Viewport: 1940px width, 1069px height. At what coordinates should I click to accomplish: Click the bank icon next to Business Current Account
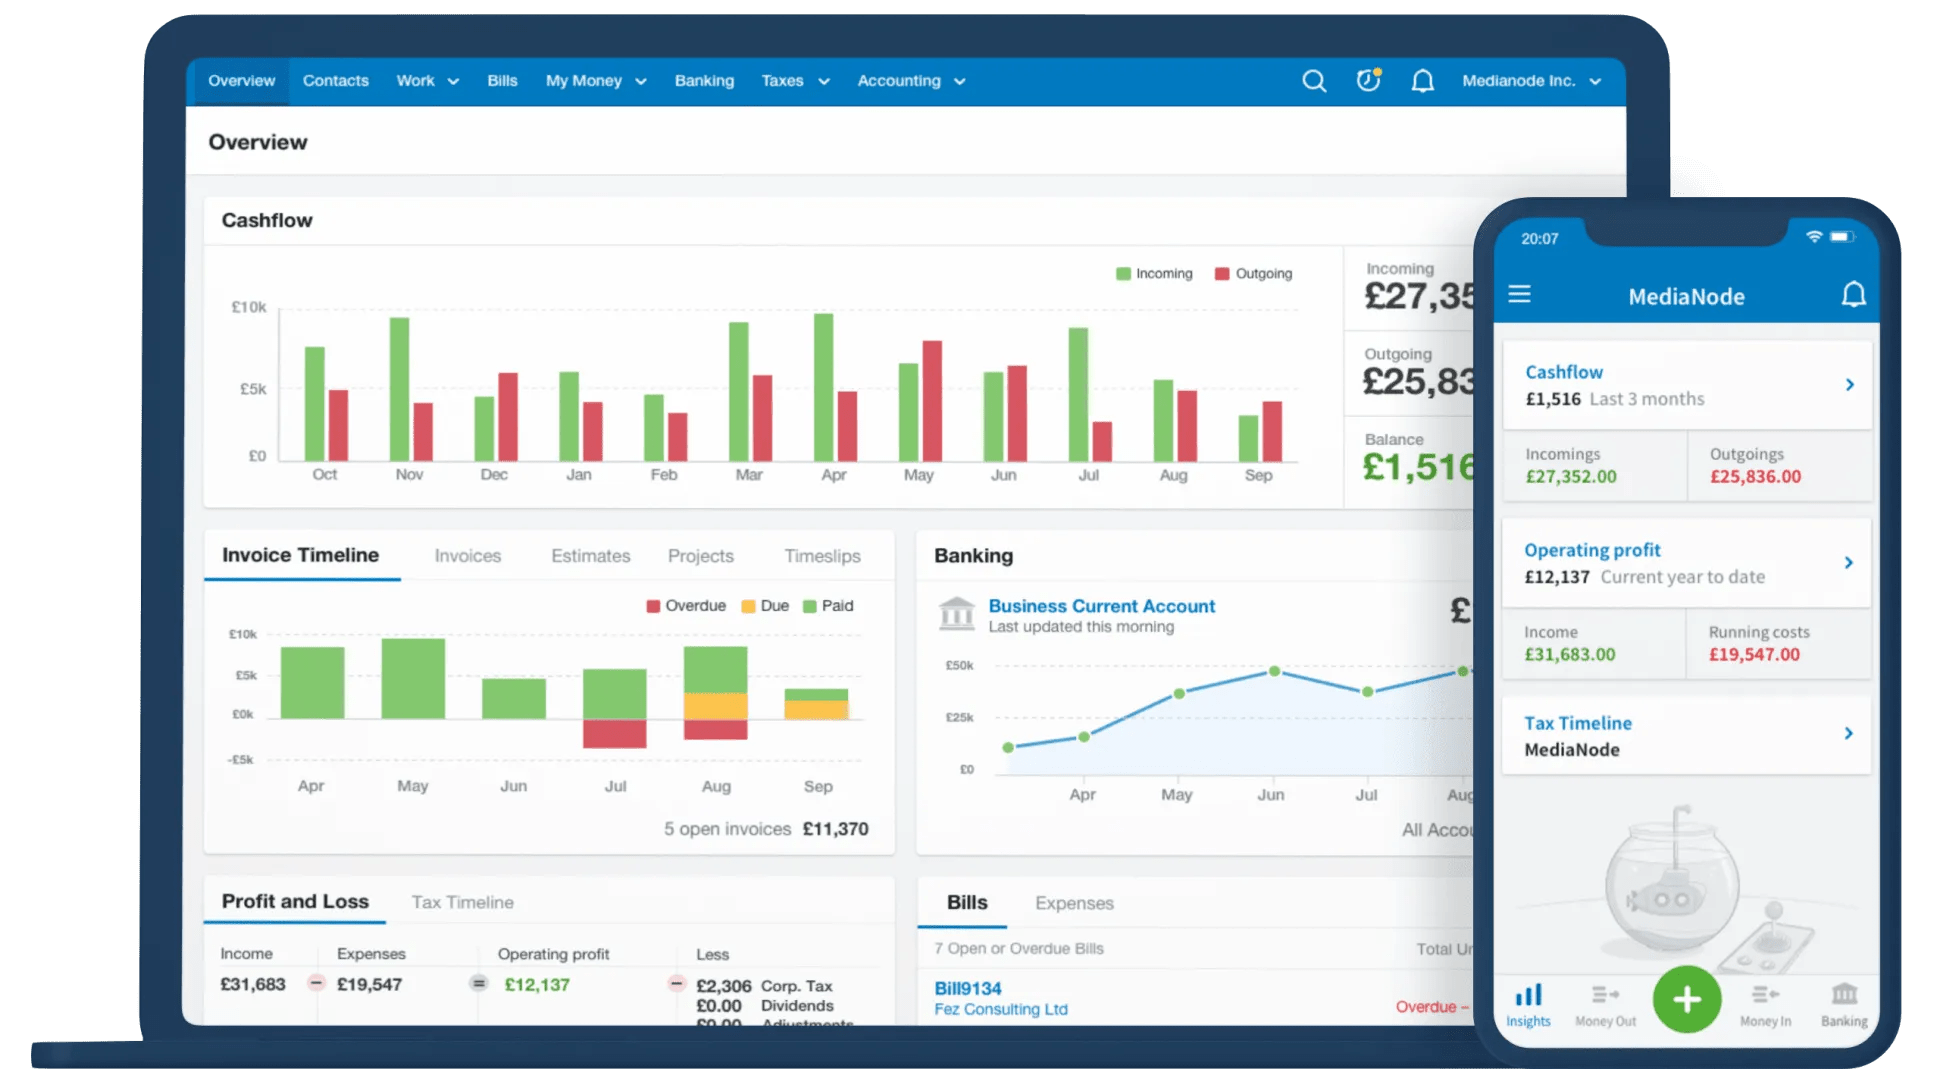957,613
